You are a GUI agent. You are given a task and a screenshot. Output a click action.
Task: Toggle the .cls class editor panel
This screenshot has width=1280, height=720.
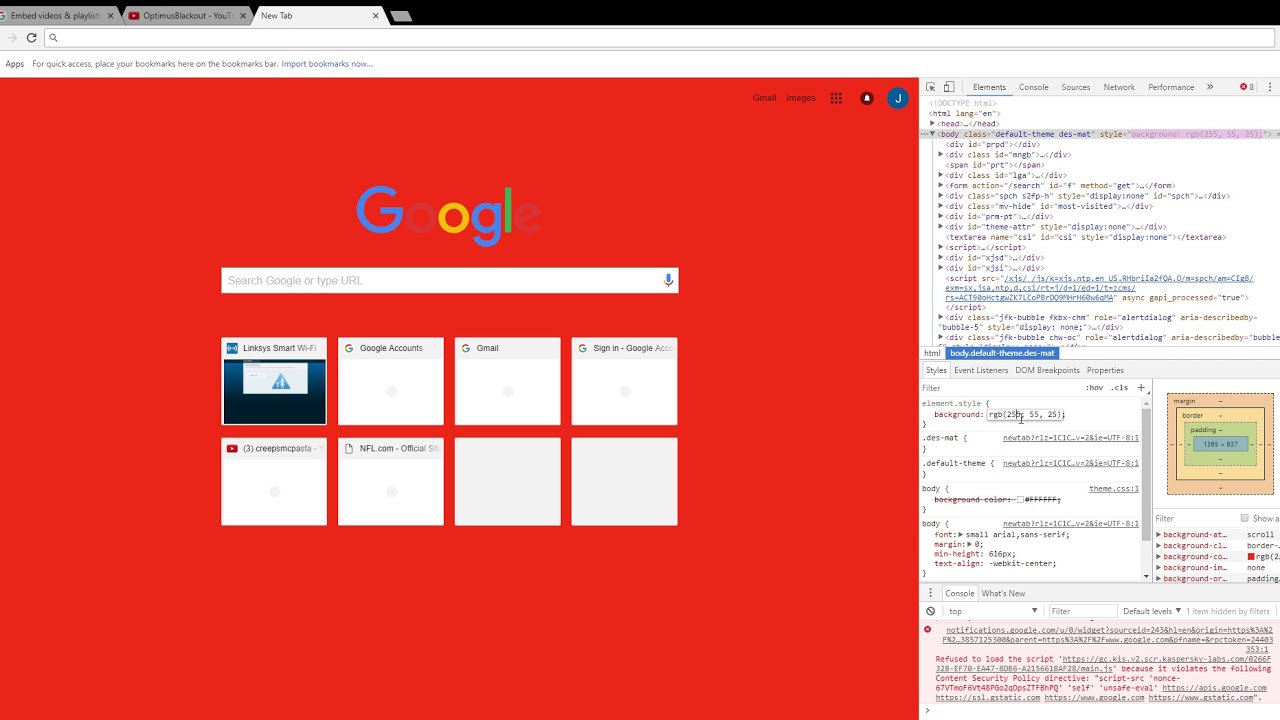tap(1119, 388)
